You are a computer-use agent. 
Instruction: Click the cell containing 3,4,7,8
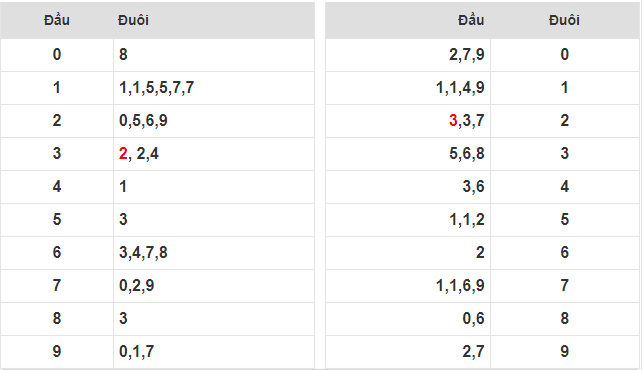[x=214, y=253]
